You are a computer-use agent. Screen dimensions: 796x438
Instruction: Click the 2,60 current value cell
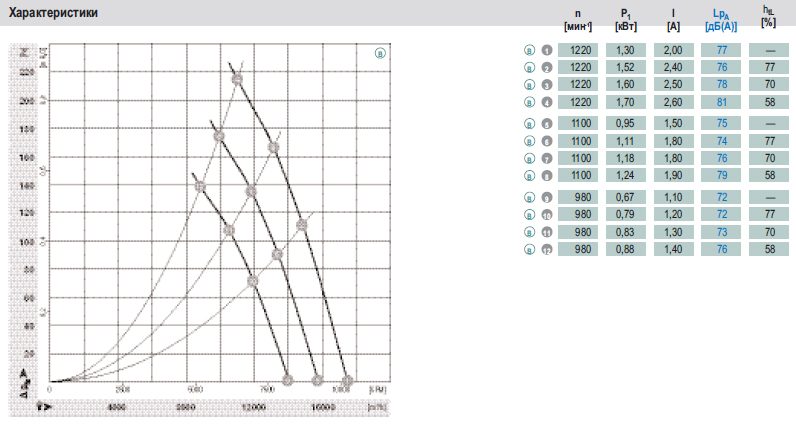tap(673, 102)
